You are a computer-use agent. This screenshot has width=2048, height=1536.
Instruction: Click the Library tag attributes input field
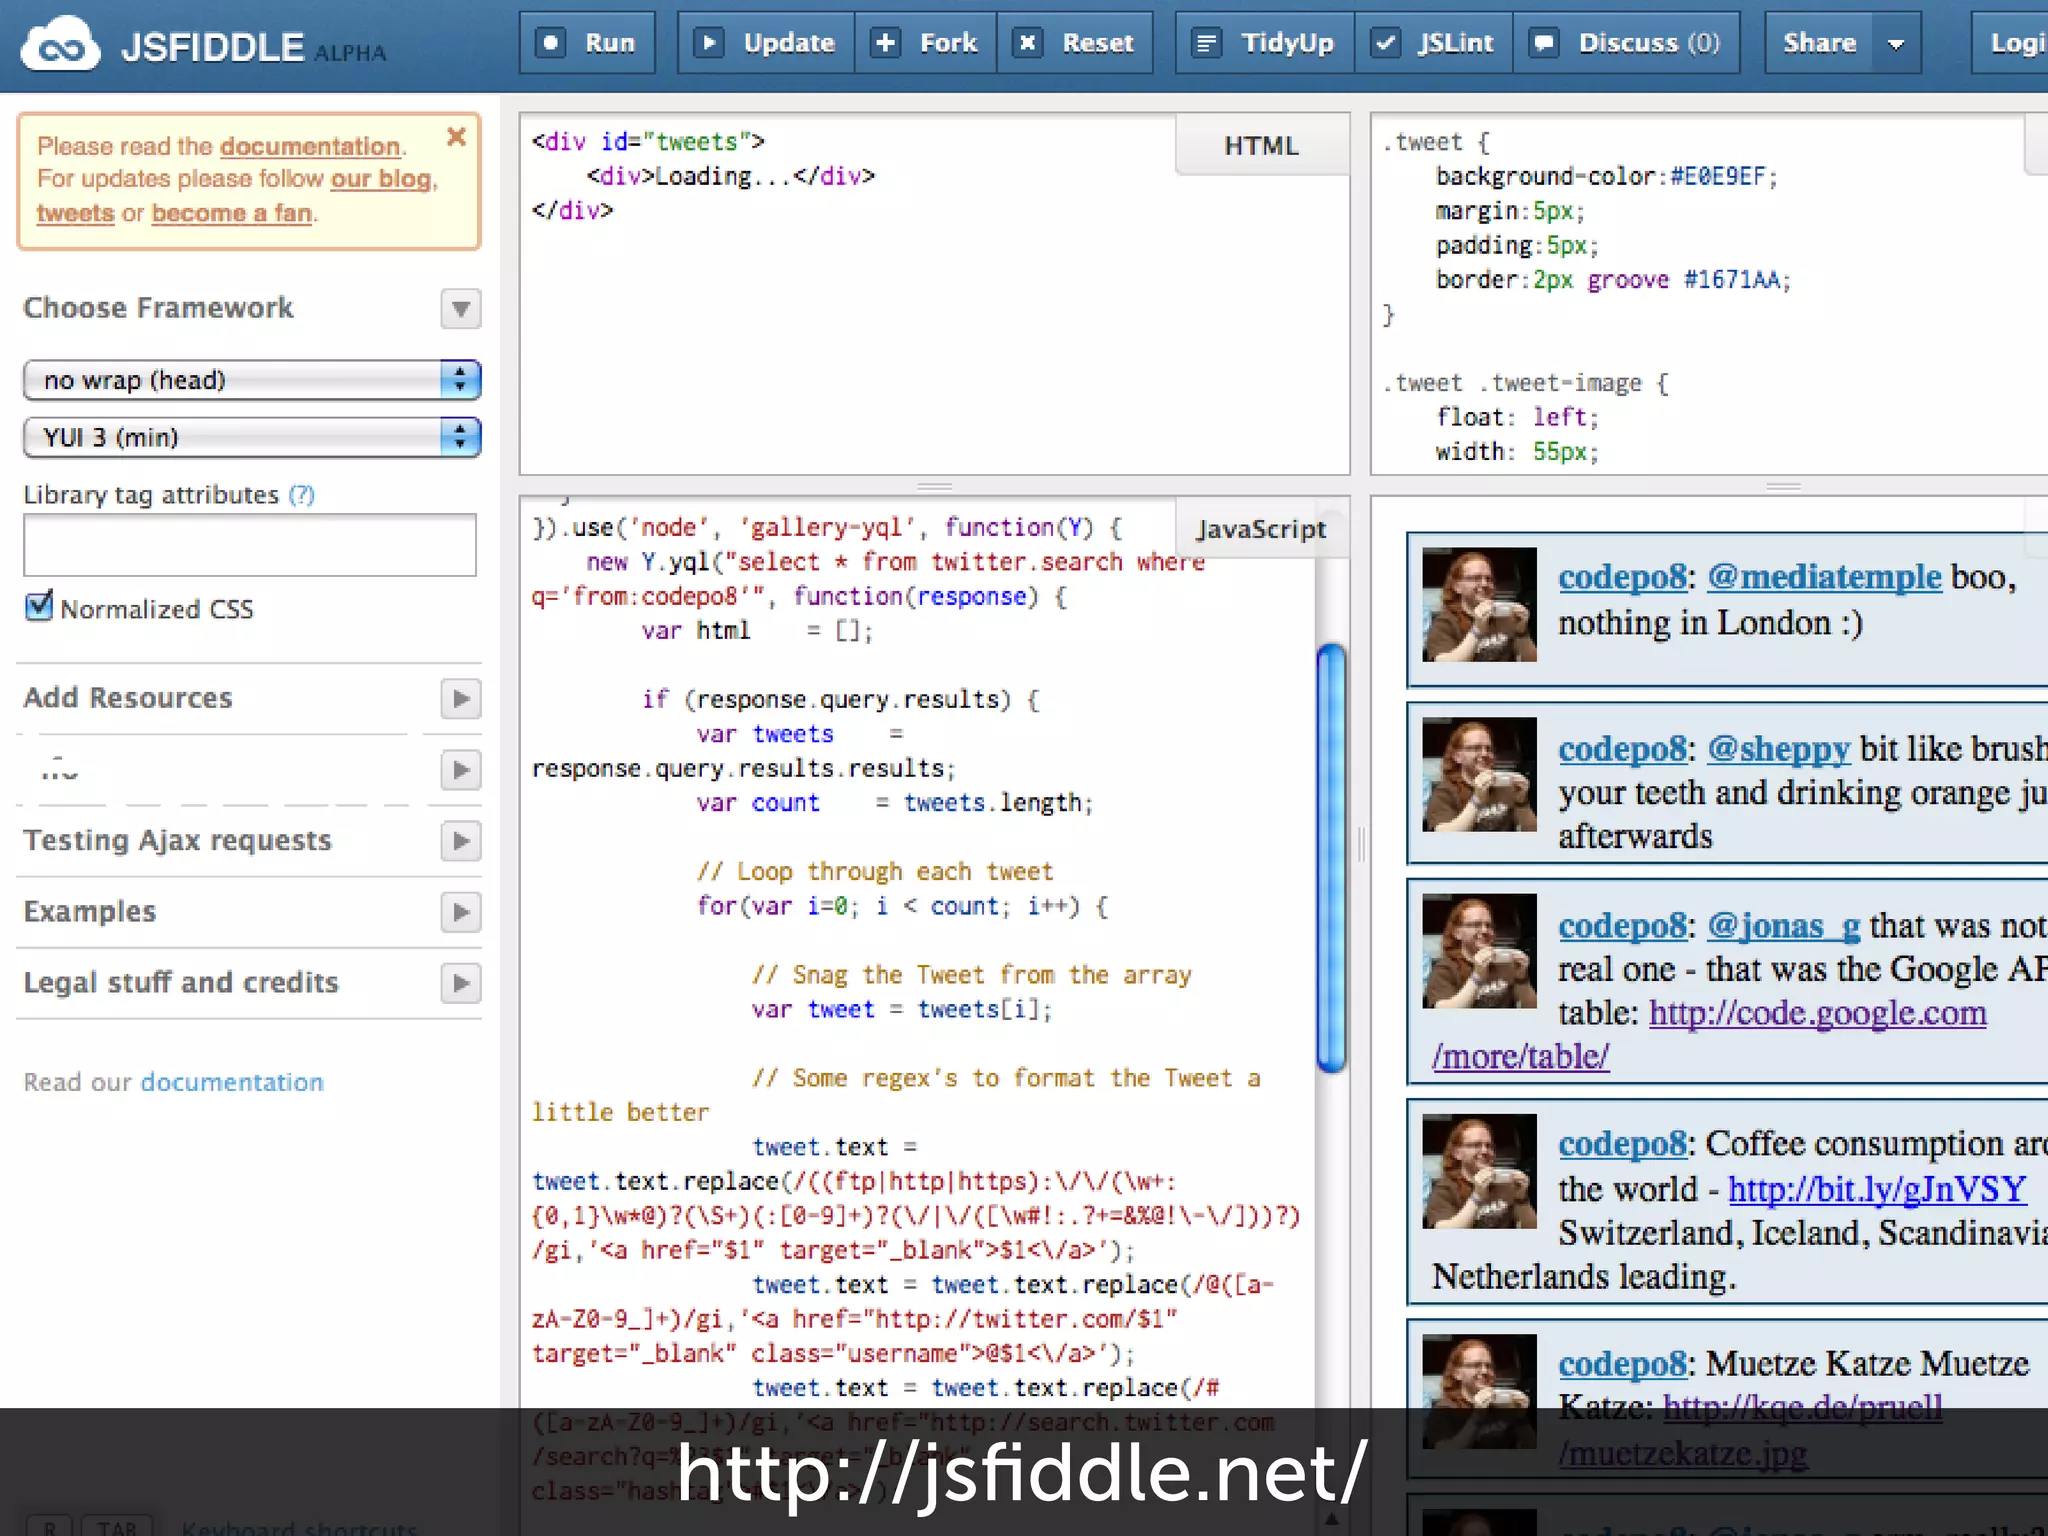pos(250,545)
